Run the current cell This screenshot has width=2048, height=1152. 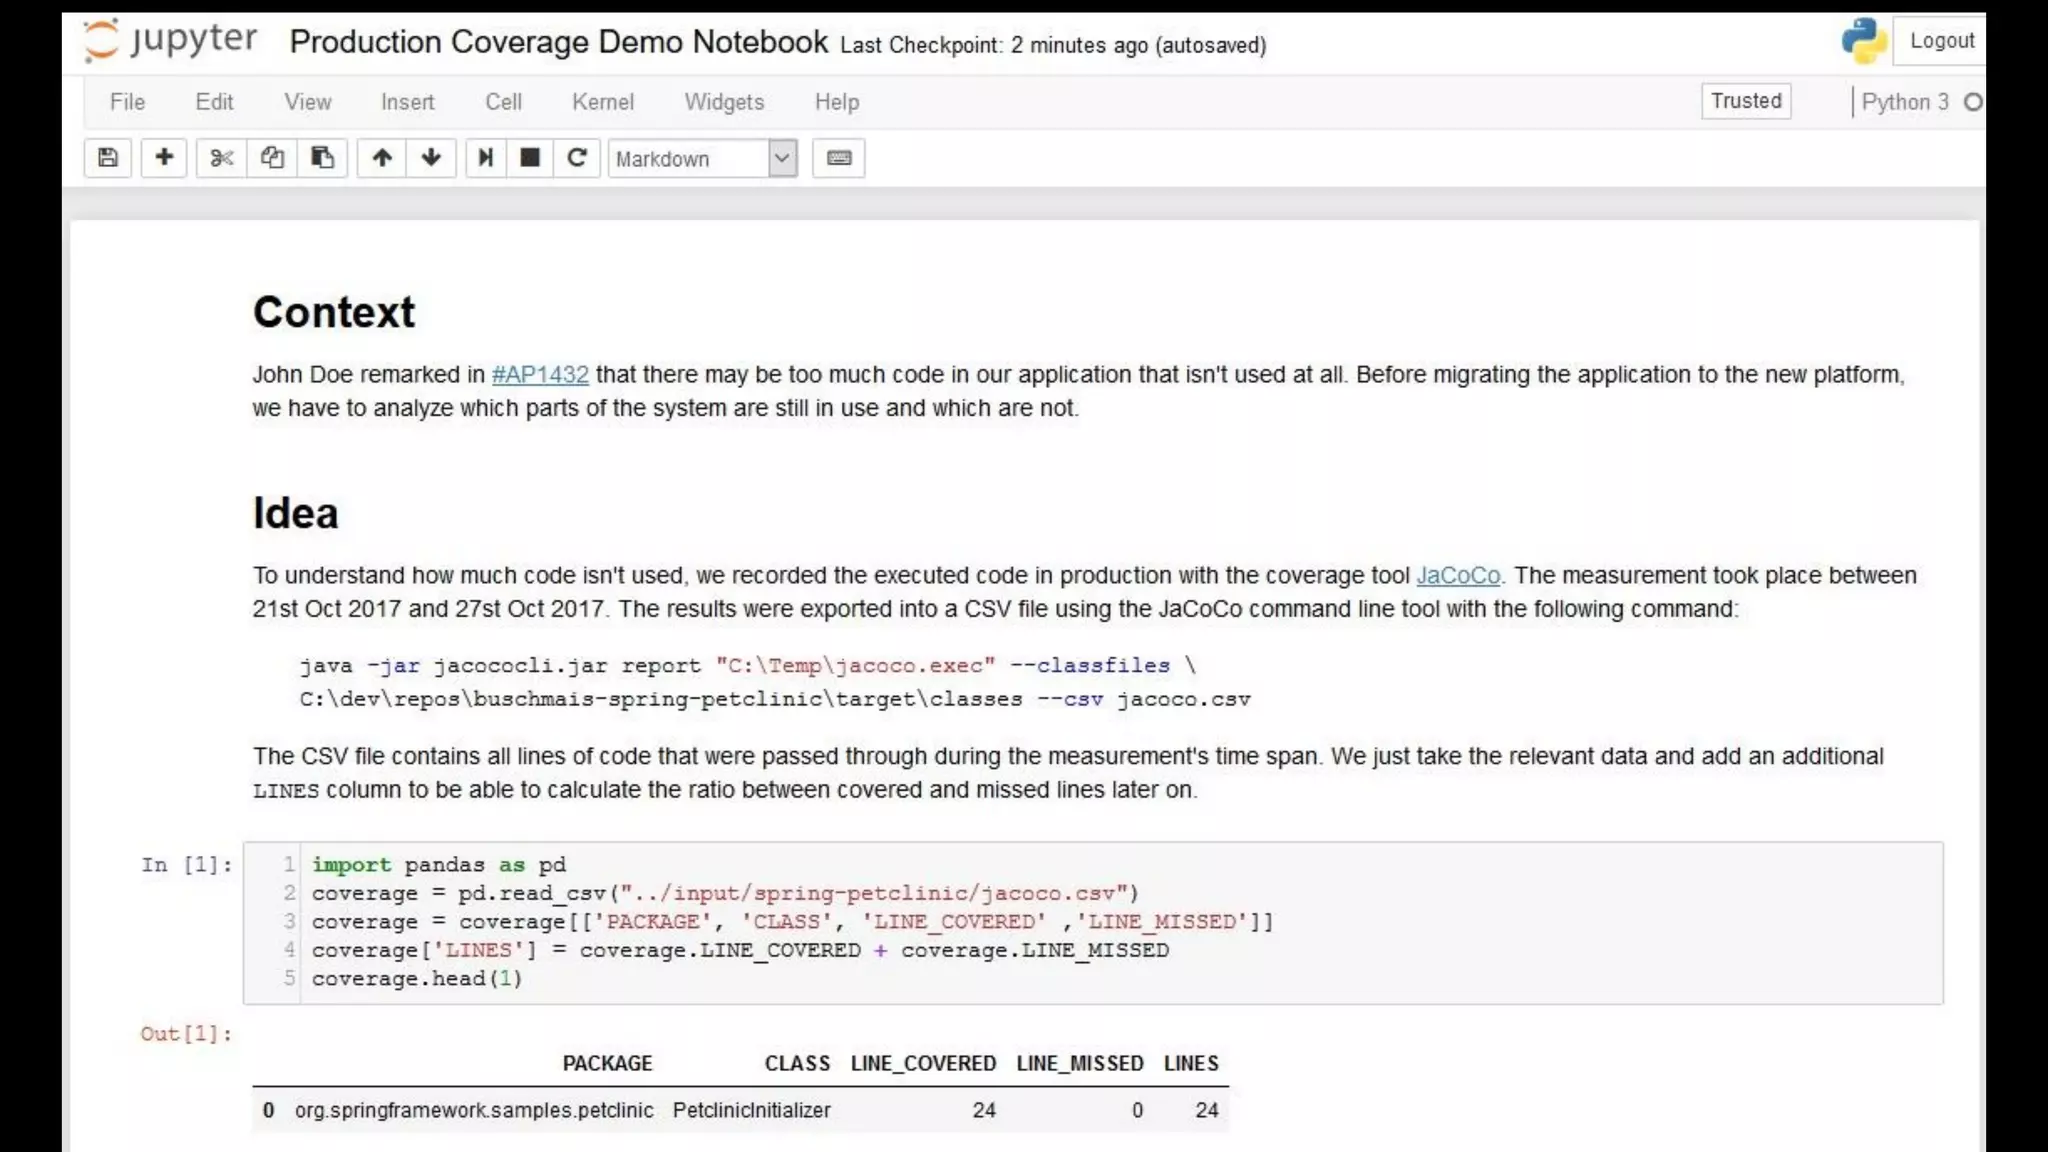[485, 158]
